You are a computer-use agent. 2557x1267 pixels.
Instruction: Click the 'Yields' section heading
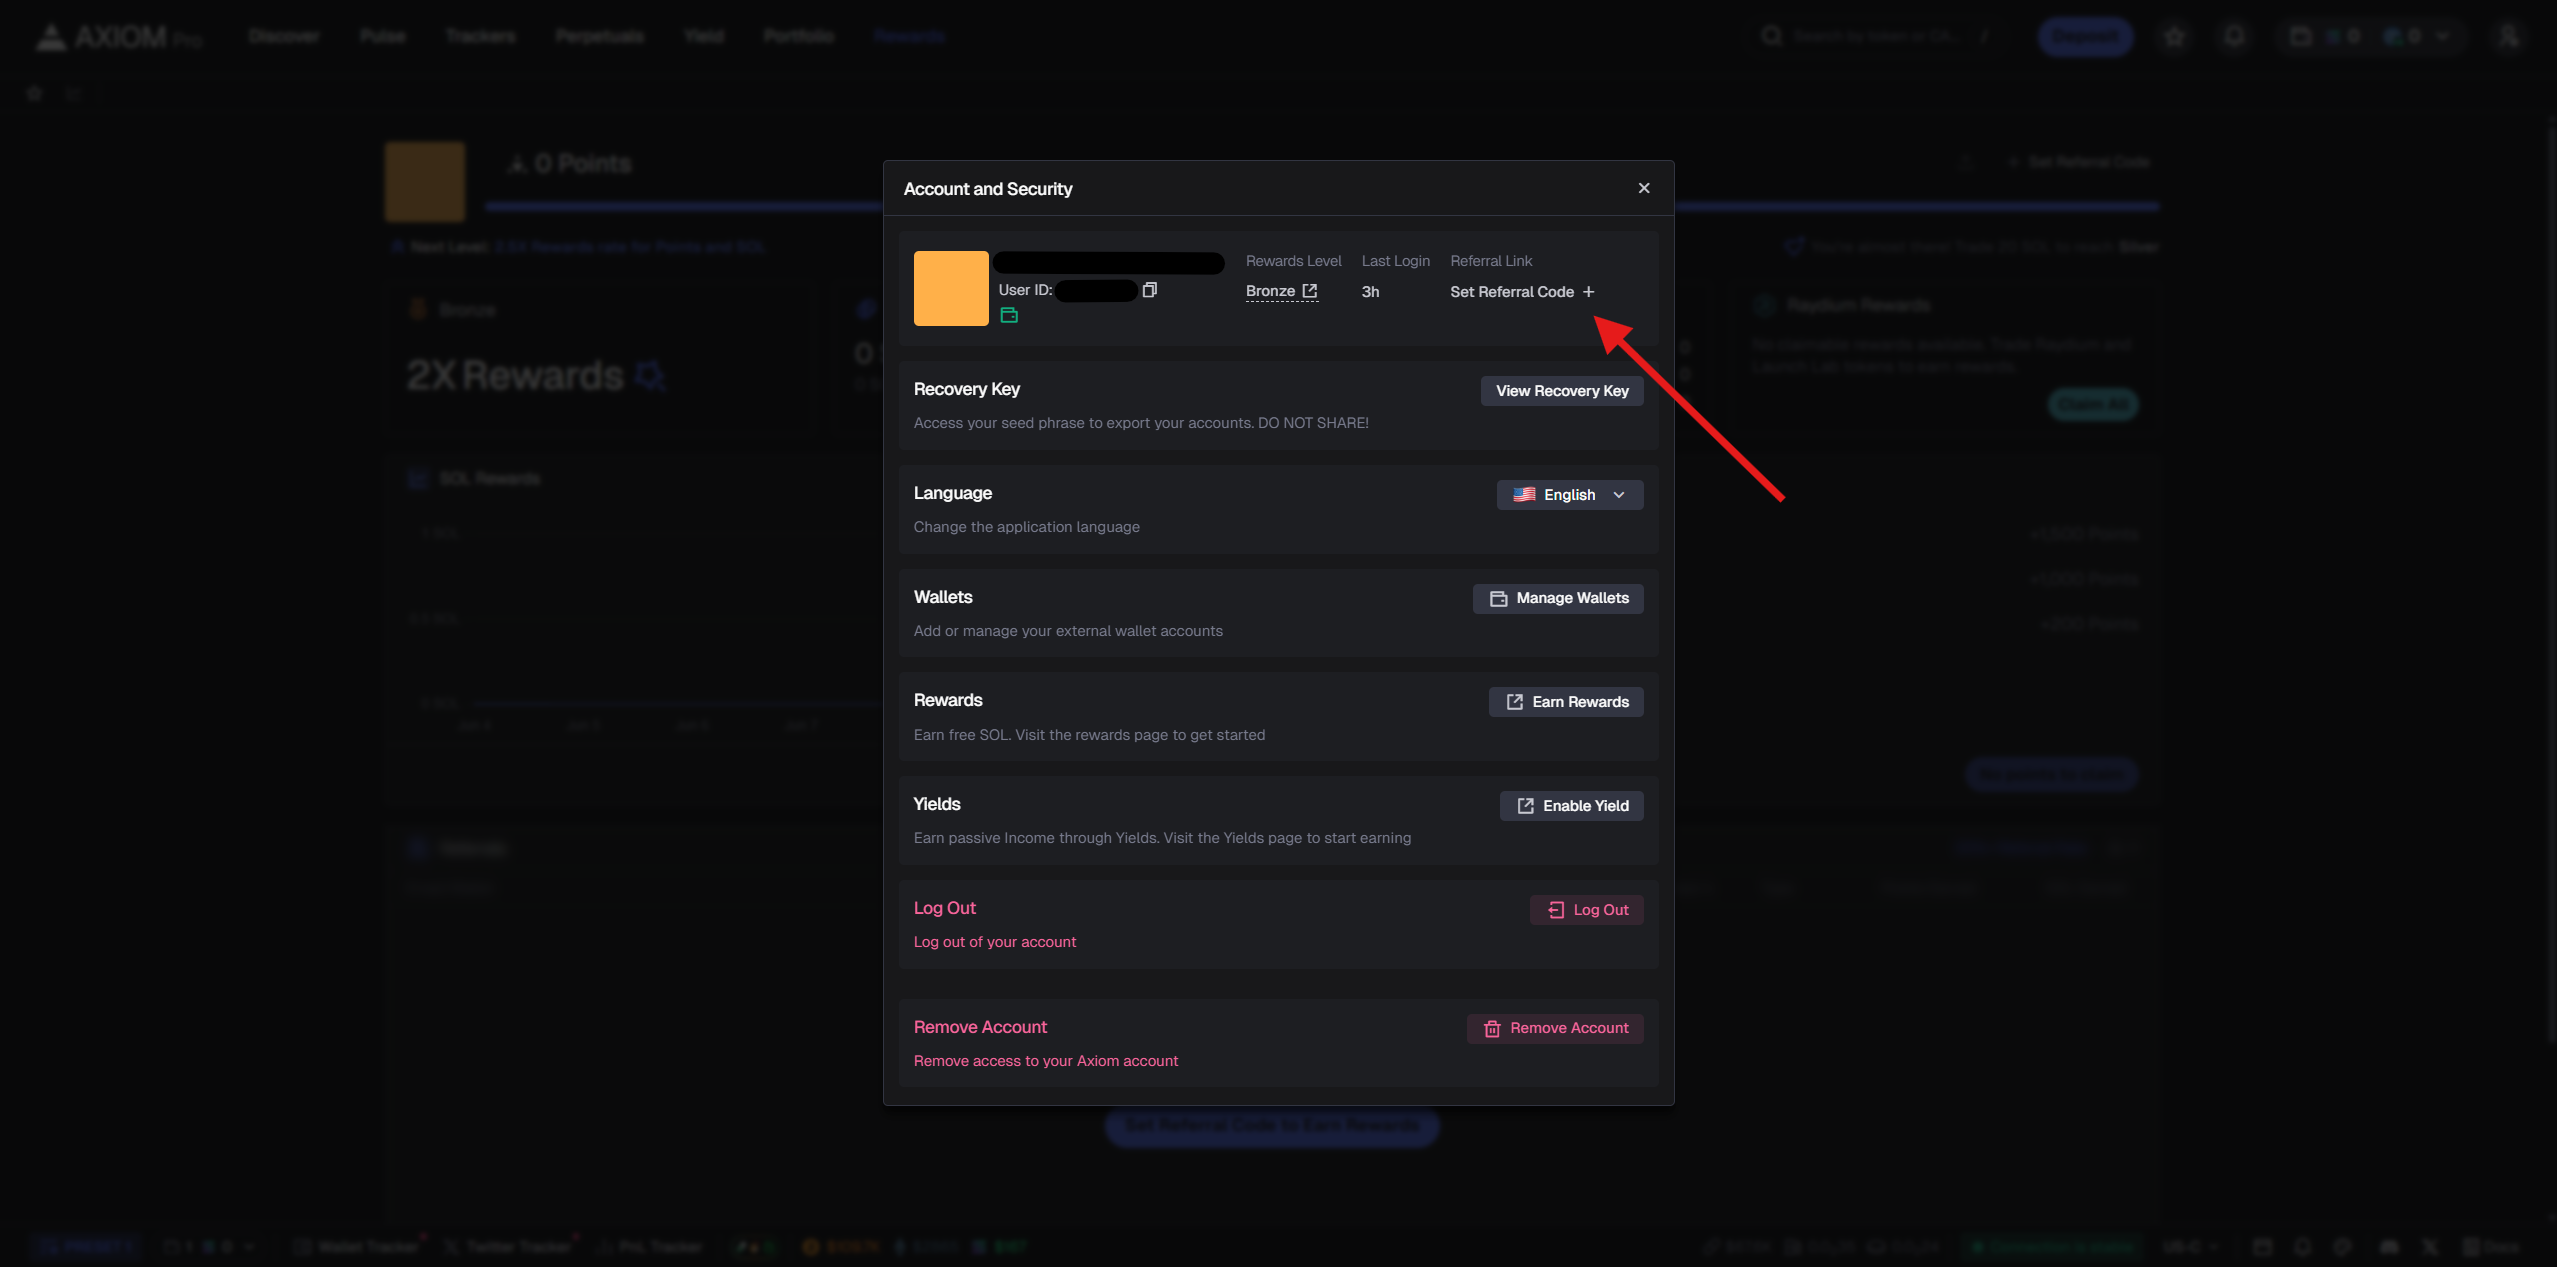coord(936,804)
